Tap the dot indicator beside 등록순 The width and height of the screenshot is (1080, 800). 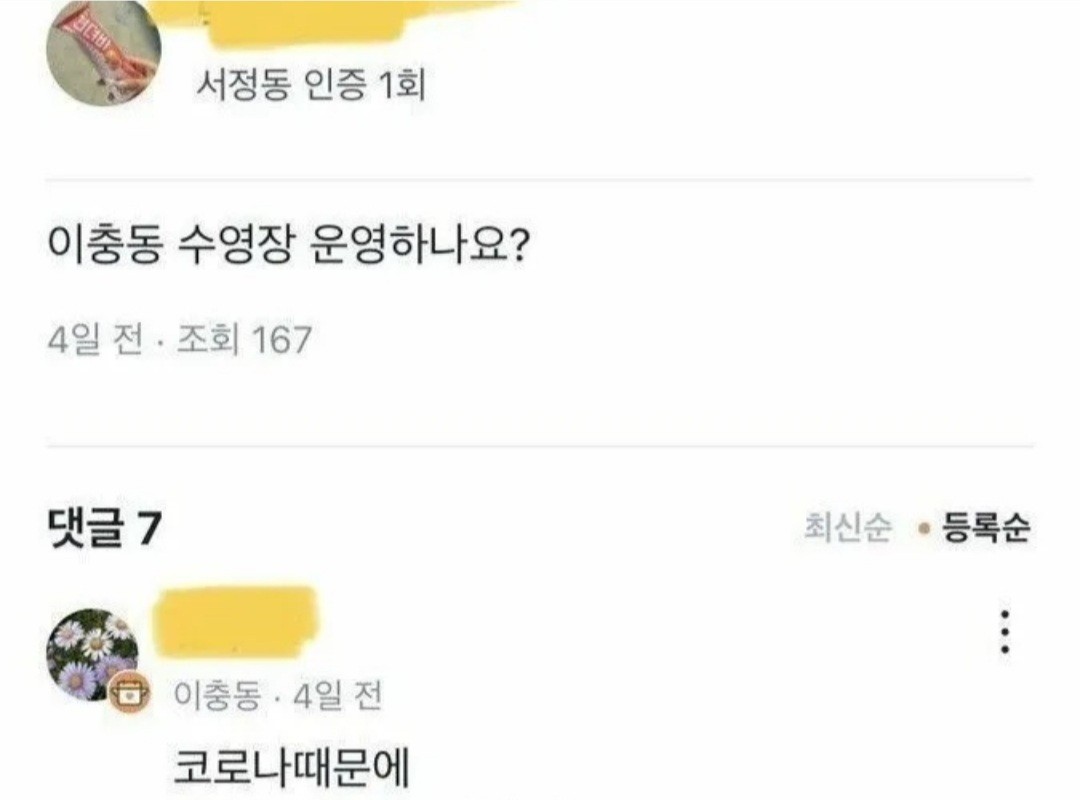tap(925, 529)
